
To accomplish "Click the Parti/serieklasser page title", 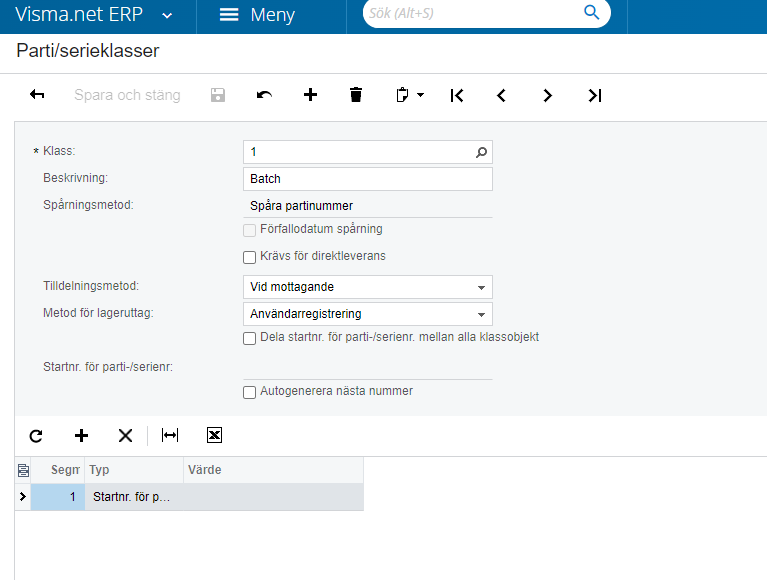I will [x=88, y=51].
